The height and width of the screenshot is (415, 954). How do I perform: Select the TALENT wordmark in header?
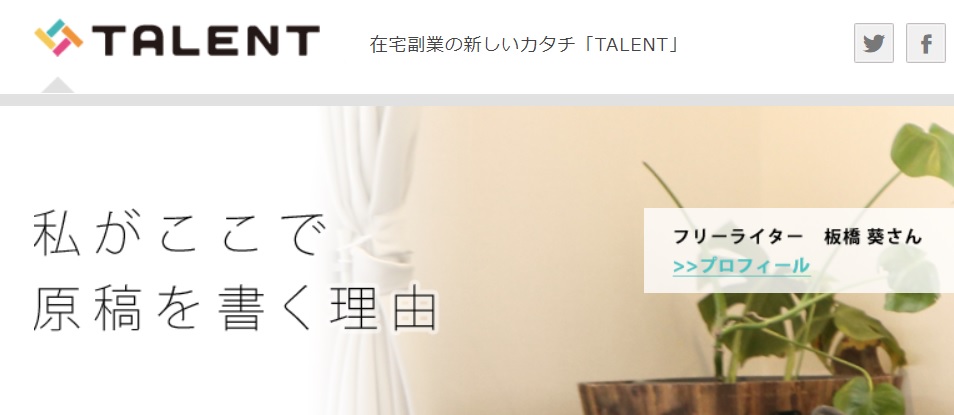206,41
